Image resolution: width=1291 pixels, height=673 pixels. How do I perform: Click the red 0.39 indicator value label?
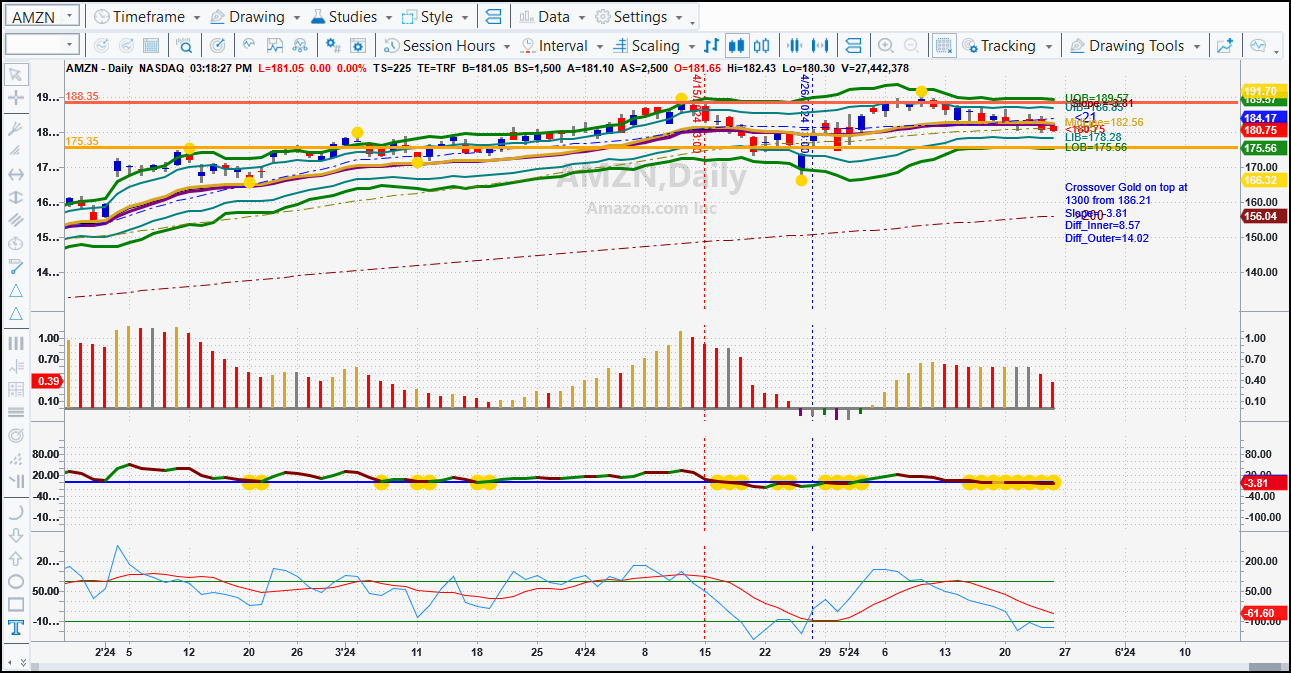point(49,381)
